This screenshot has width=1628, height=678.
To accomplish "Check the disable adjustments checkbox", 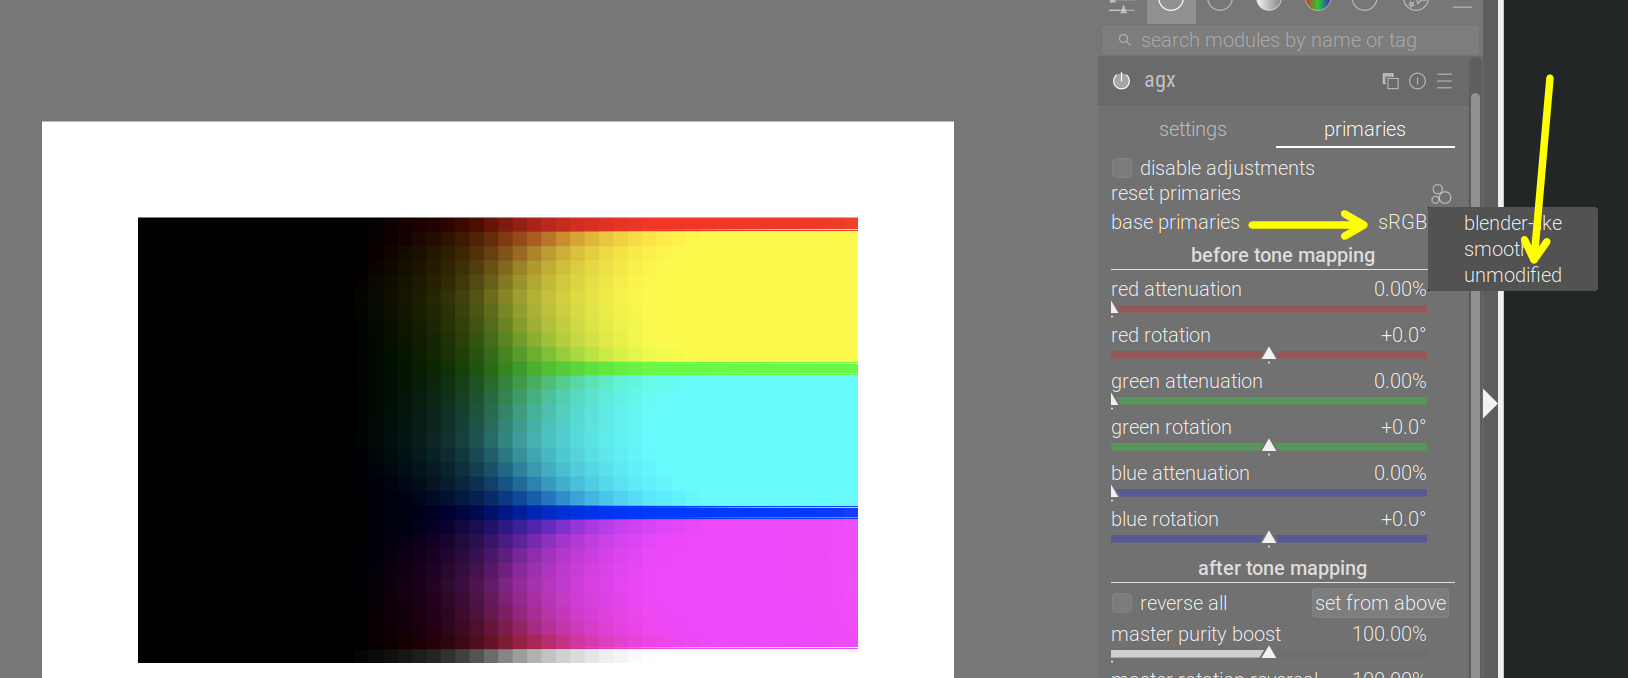I will pyautogui.click(x=1122, y=168).
